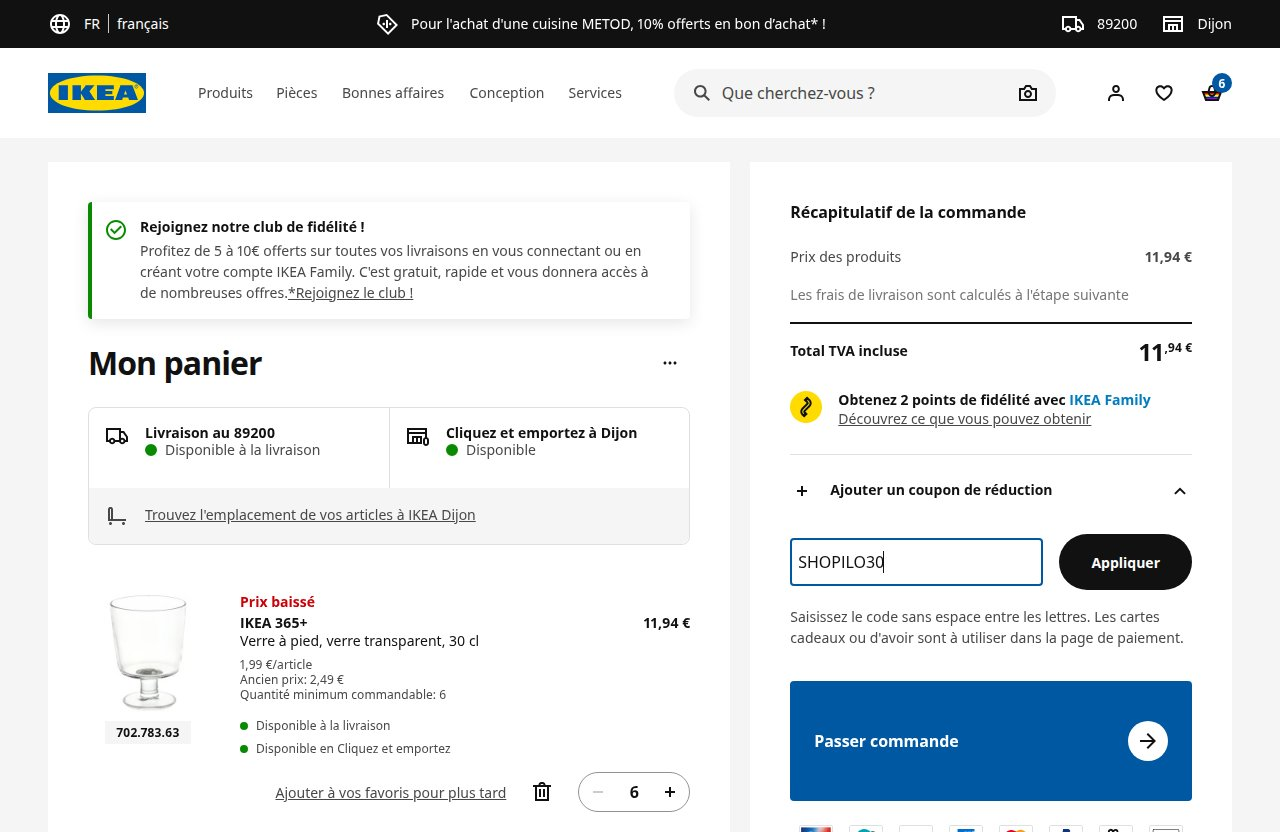Open the Services menu
Screen dimensions: 1280x832
[595, 93]
